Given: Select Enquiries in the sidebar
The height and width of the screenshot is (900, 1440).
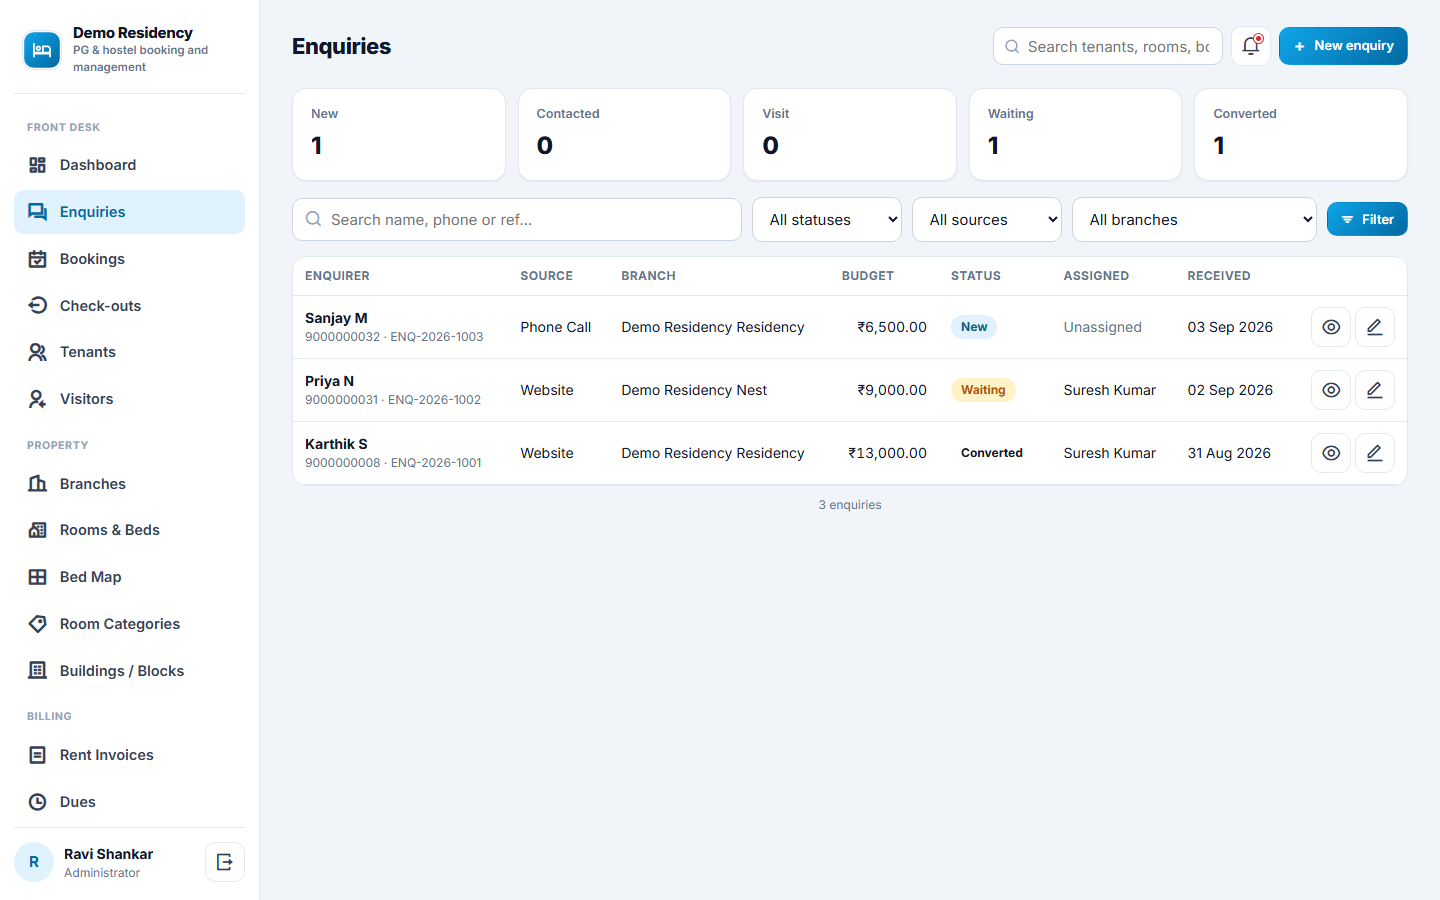Looking at the screenshot, I should 129,212.
